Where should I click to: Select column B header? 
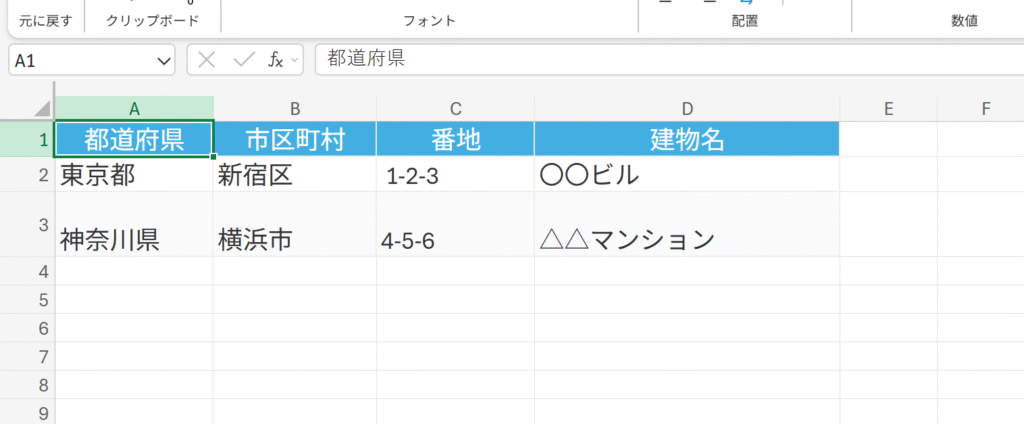click(295, 108)
